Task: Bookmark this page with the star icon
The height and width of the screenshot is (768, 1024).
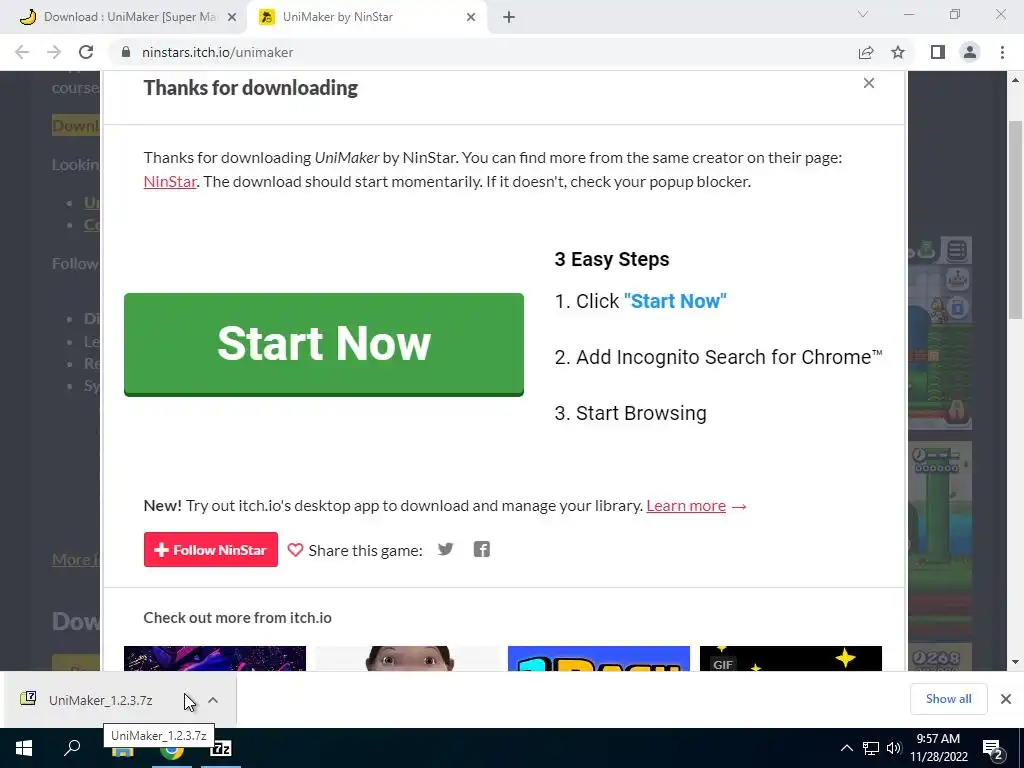Action: (x=898, y=52)
